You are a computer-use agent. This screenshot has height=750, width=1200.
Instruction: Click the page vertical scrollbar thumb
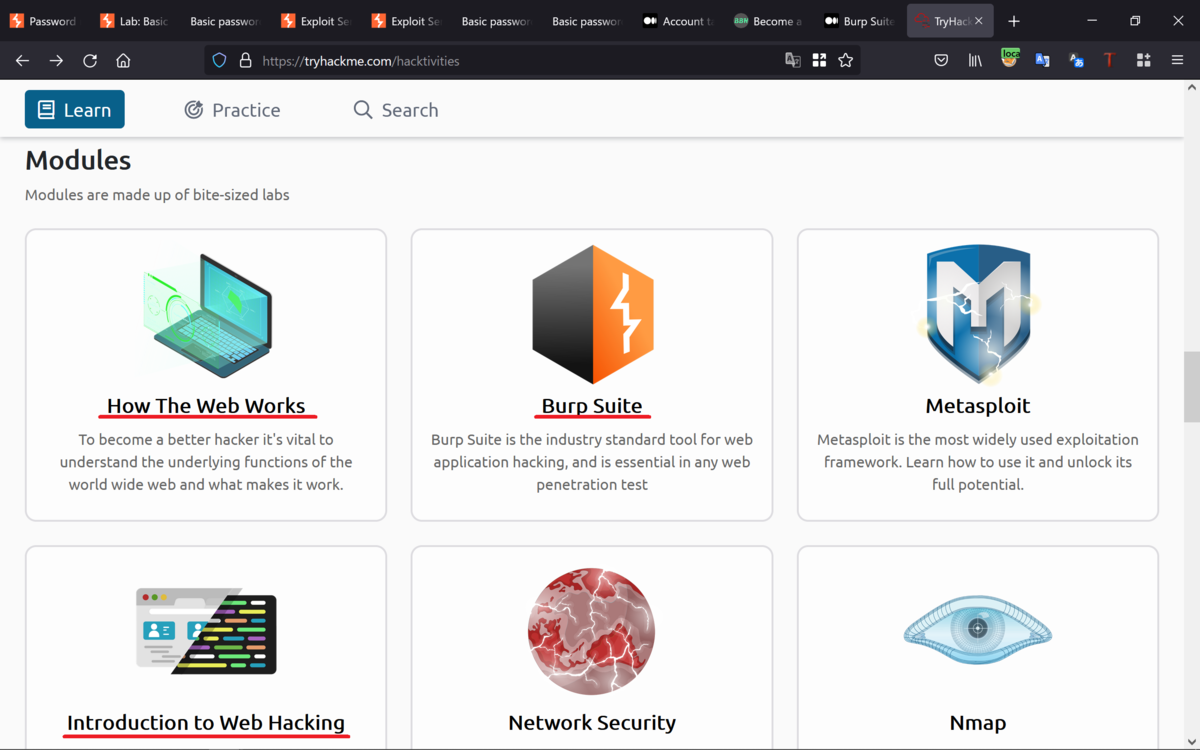point(1191,387)
